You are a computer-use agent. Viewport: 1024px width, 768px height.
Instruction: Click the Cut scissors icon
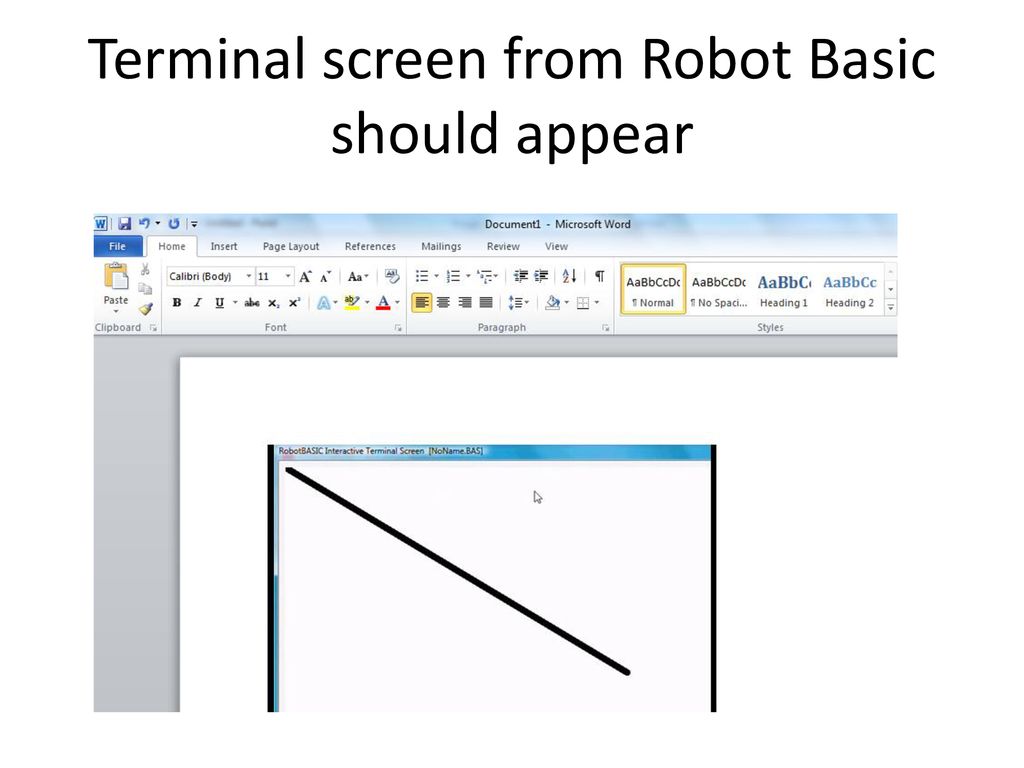[145, 269]
